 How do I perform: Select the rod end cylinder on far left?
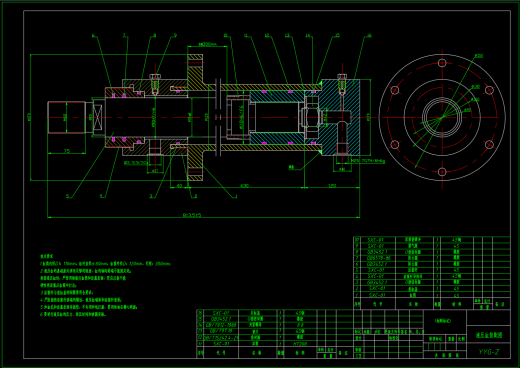pyautogui.click(x=66, y=117)
